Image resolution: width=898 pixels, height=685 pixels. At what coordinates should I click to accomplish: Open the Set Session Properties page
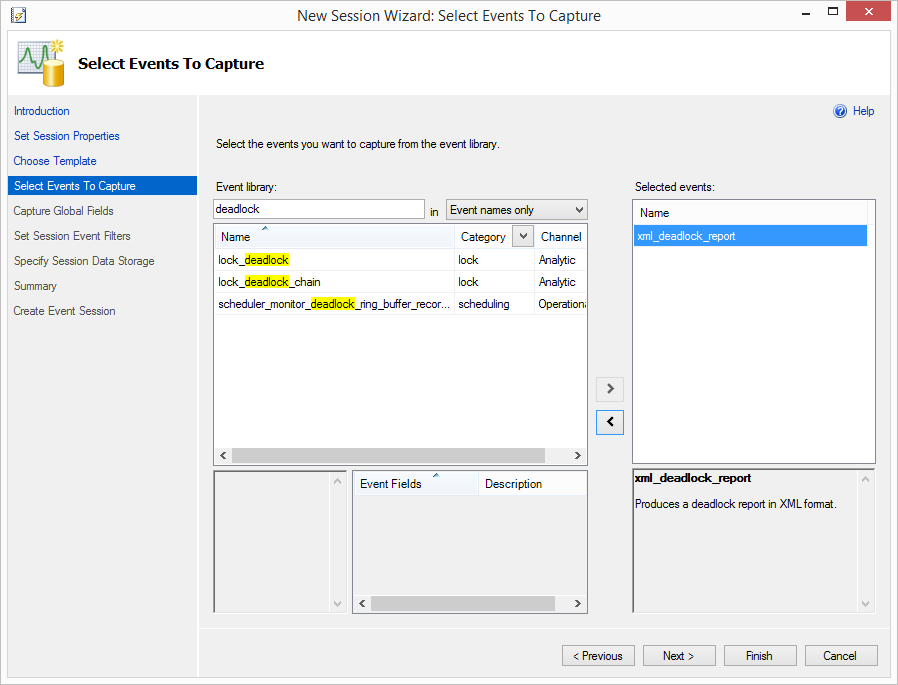tap(67, 136)
